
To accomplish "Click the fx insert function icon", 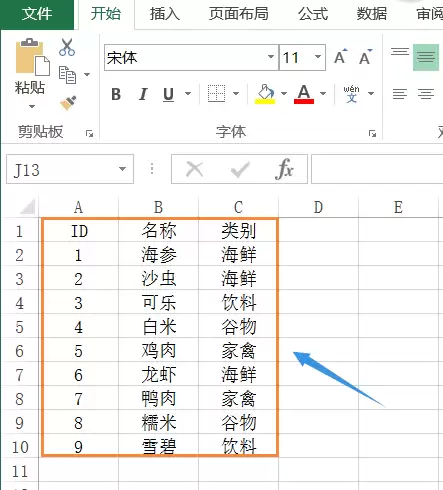I will click(284, 169).
